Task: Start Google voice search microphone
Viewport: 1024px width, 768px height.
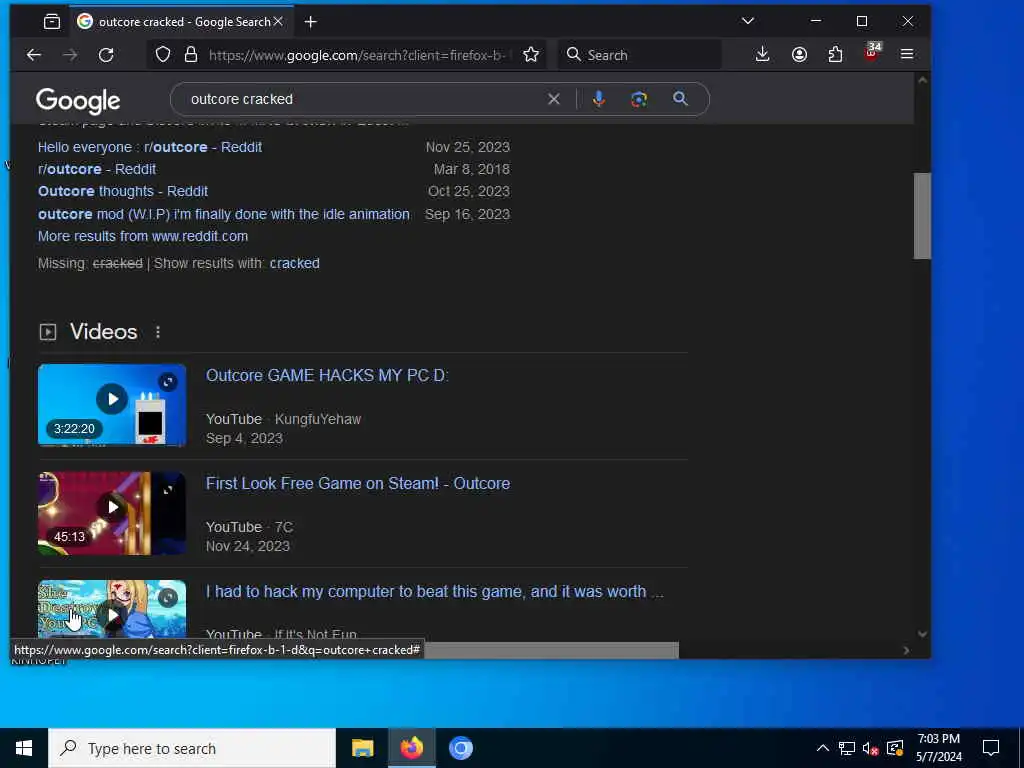Action: [x=599, y=99]
